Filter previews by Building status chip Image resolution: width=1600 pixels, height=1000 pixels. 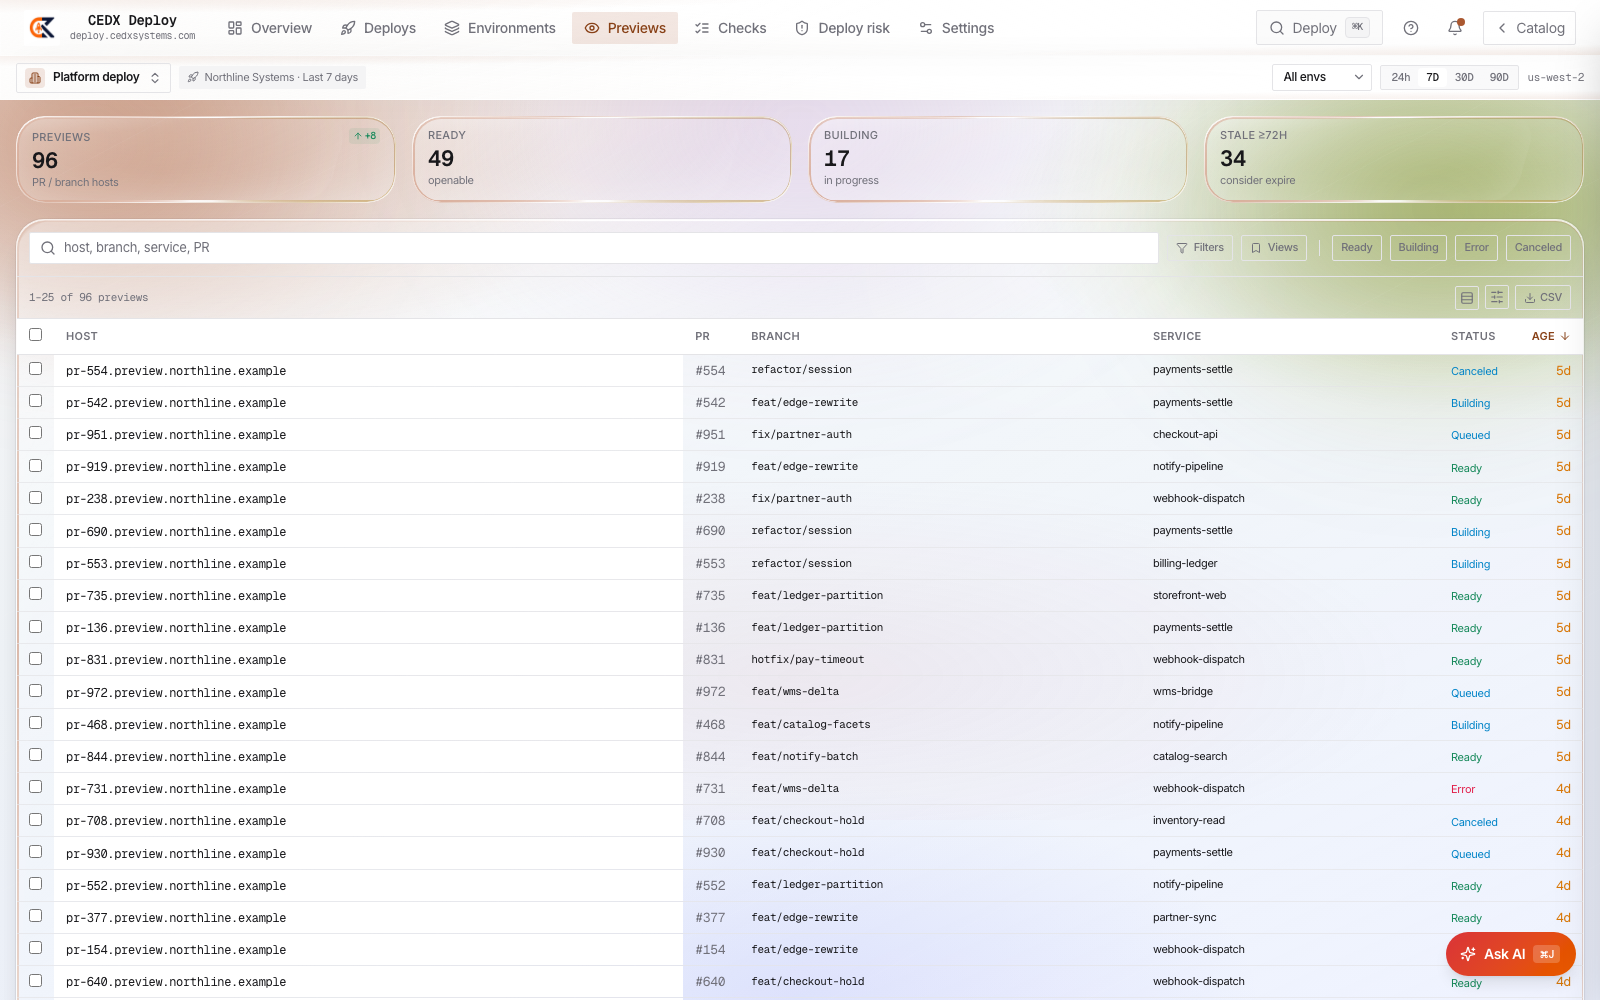(1418, 248)
